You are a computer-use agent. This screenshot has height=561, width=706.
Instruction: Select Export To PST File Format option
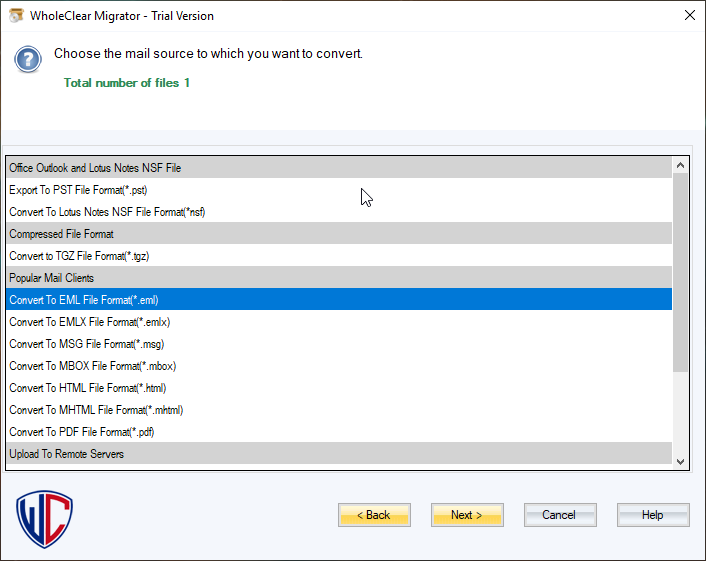pyautogui.click(x=79, y=190)
